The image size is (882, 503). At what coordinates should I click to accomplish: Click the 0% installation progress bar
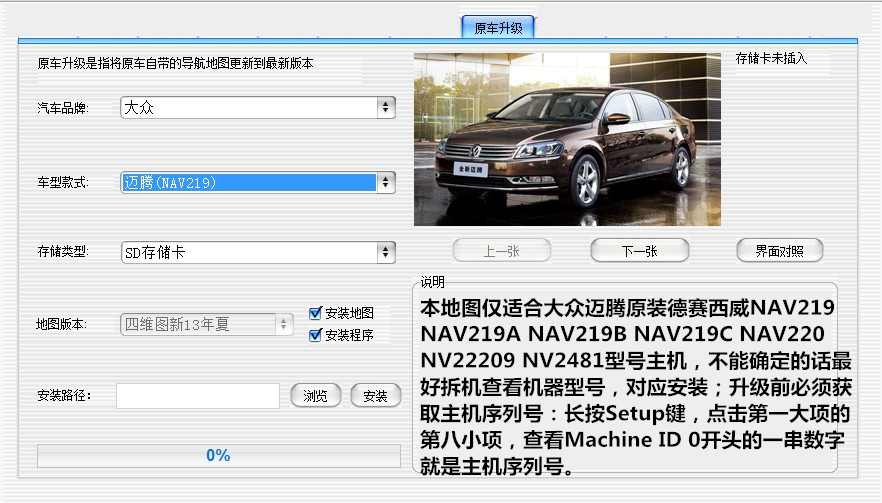click(219, 456)
